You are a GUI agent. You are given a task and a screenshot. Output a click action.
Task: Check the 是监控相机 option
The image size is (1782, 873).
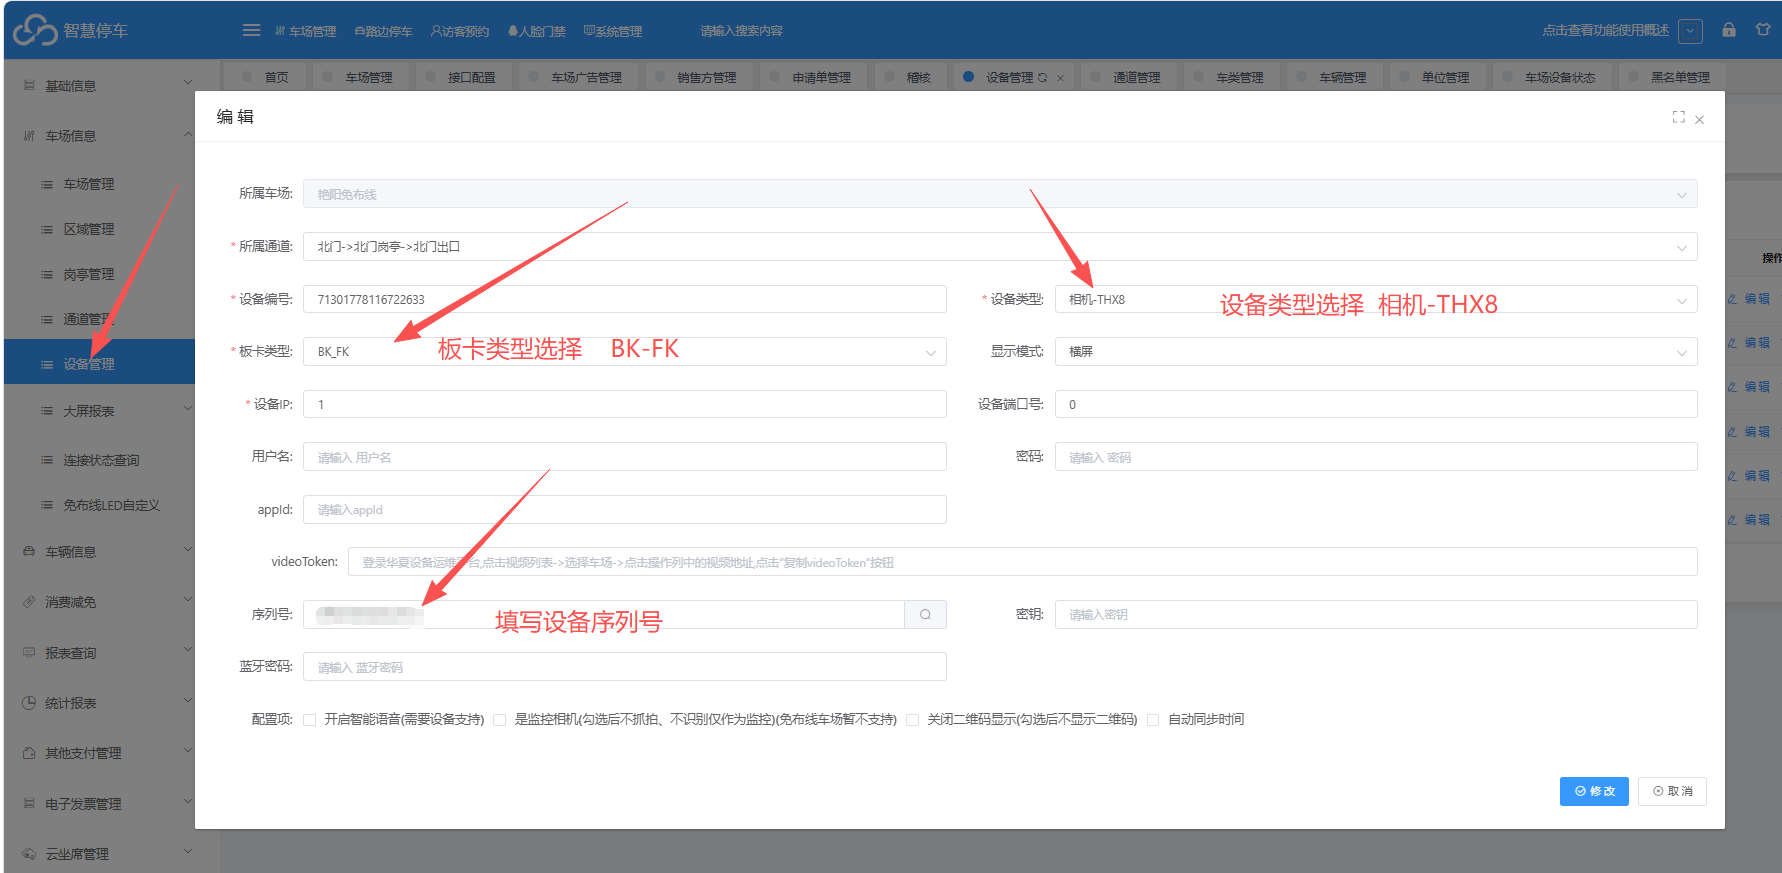coord(499,720)
